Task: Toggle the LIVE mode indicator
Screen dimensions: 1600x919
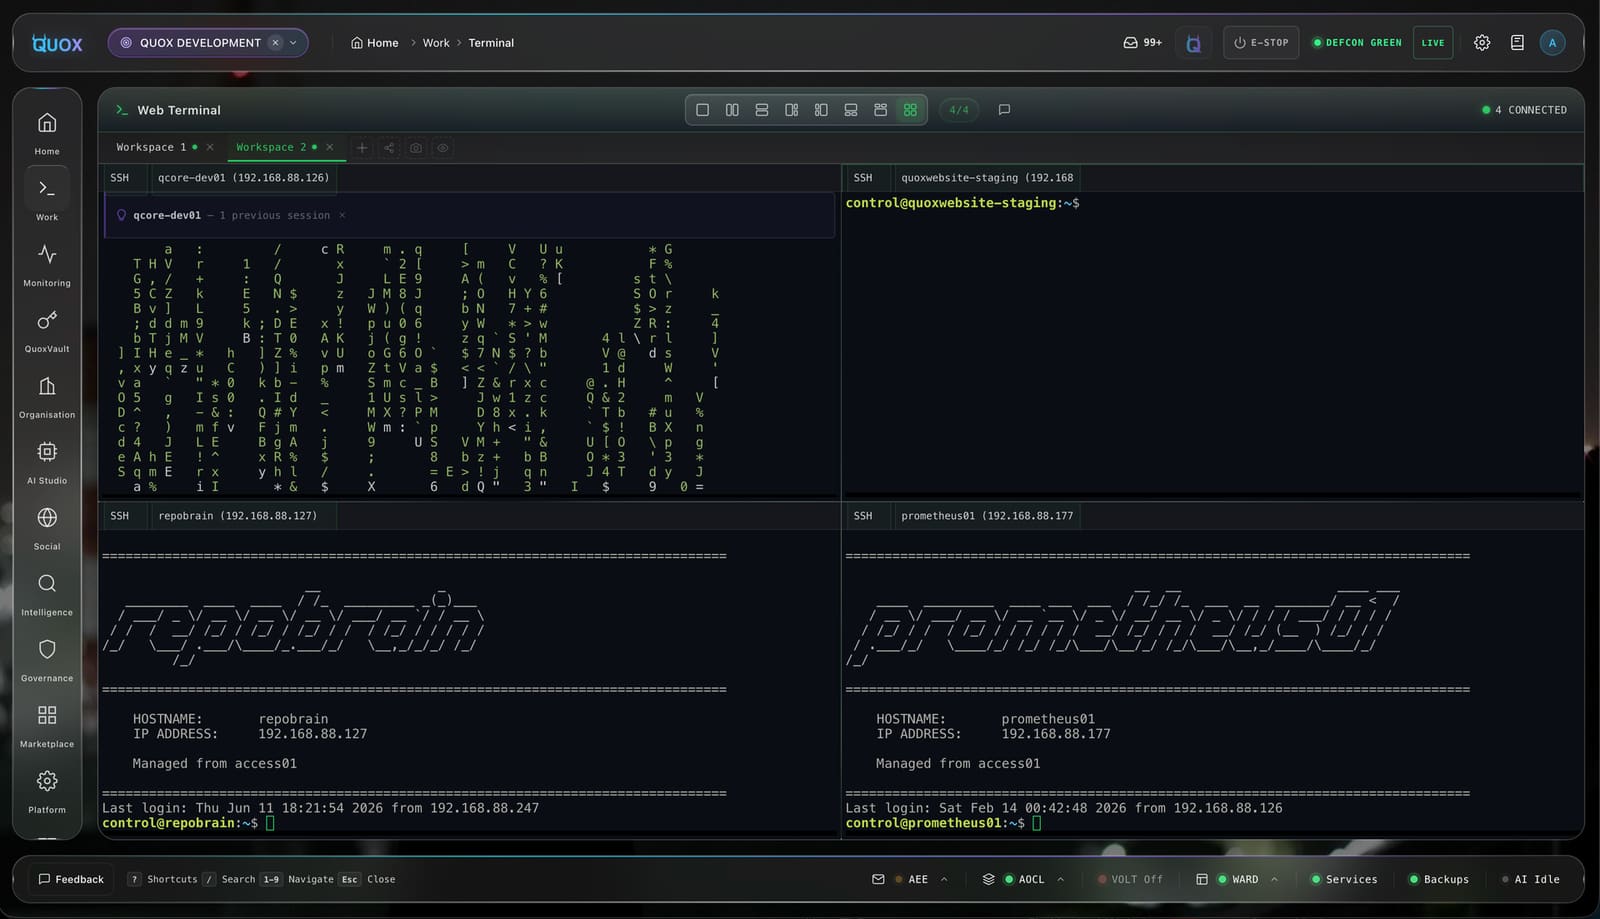Action: pos(1433,43)
